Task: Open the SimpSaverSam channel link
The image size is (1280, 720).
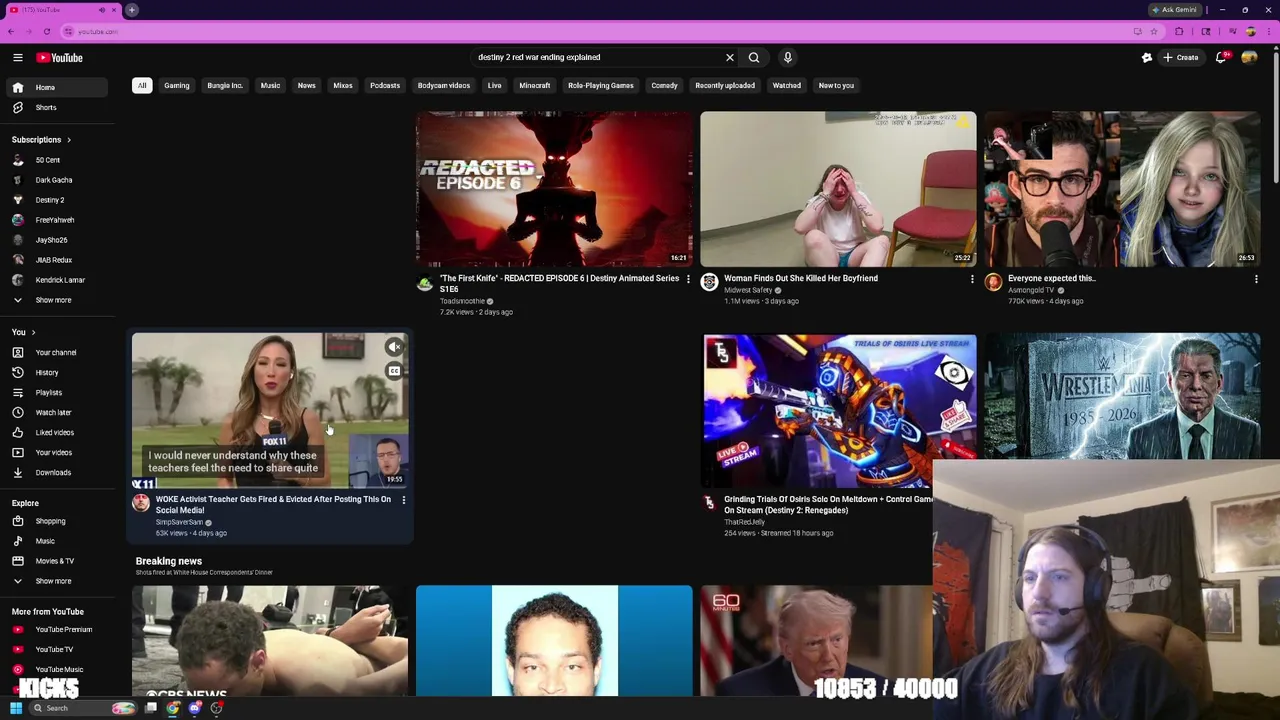Action: (179, 522)
